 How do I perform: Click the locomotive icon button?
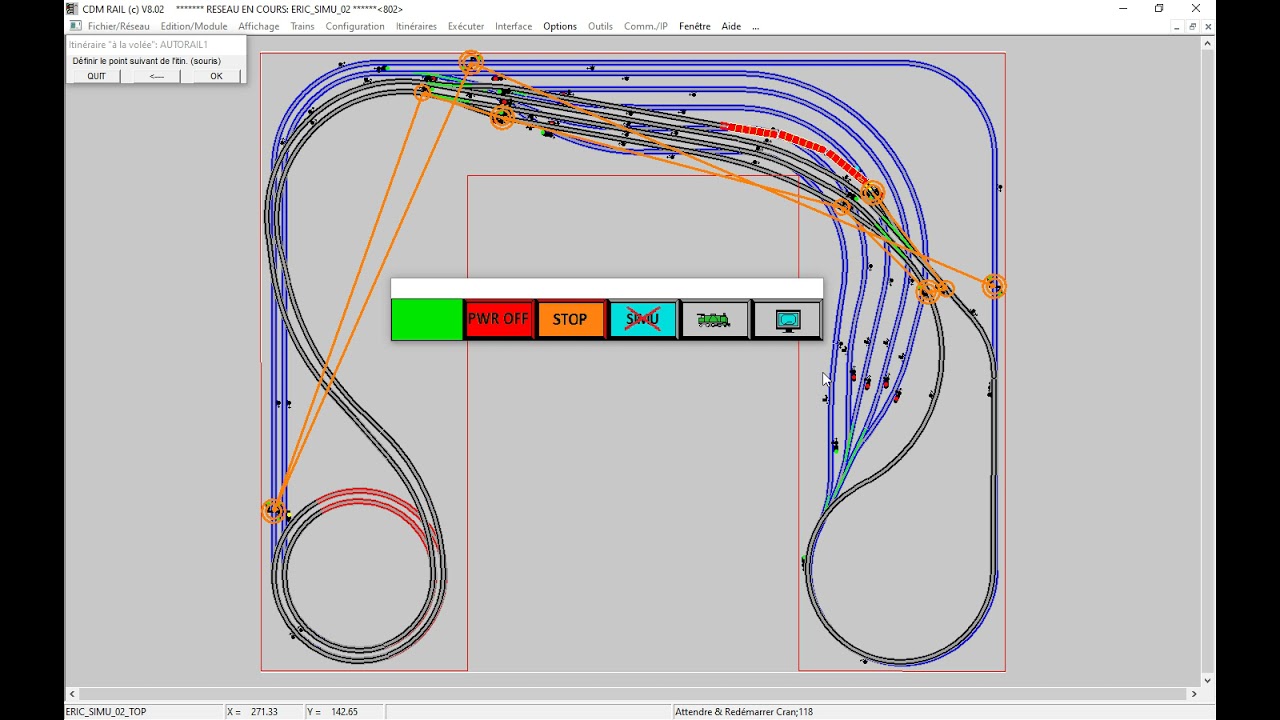click(714, 319)
